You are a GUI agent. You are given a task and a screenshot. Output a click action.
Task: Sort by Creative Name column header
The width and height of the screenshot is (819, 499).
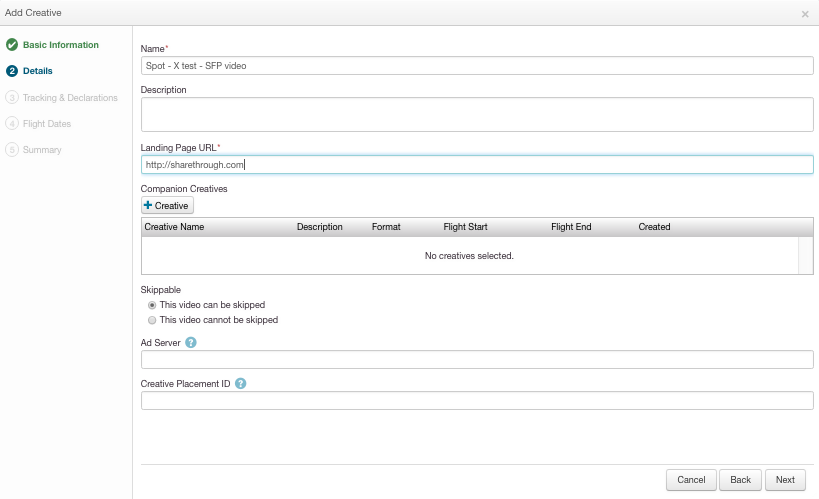coord(174,227)
